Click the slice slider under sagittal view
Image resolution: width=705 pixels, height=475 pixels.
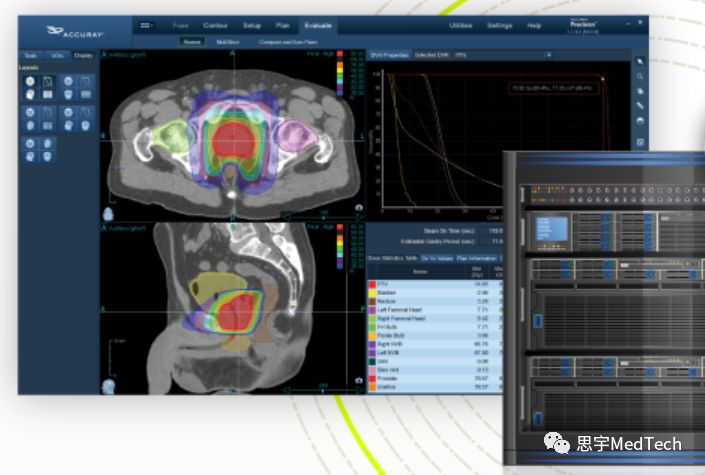pos(323,390)
